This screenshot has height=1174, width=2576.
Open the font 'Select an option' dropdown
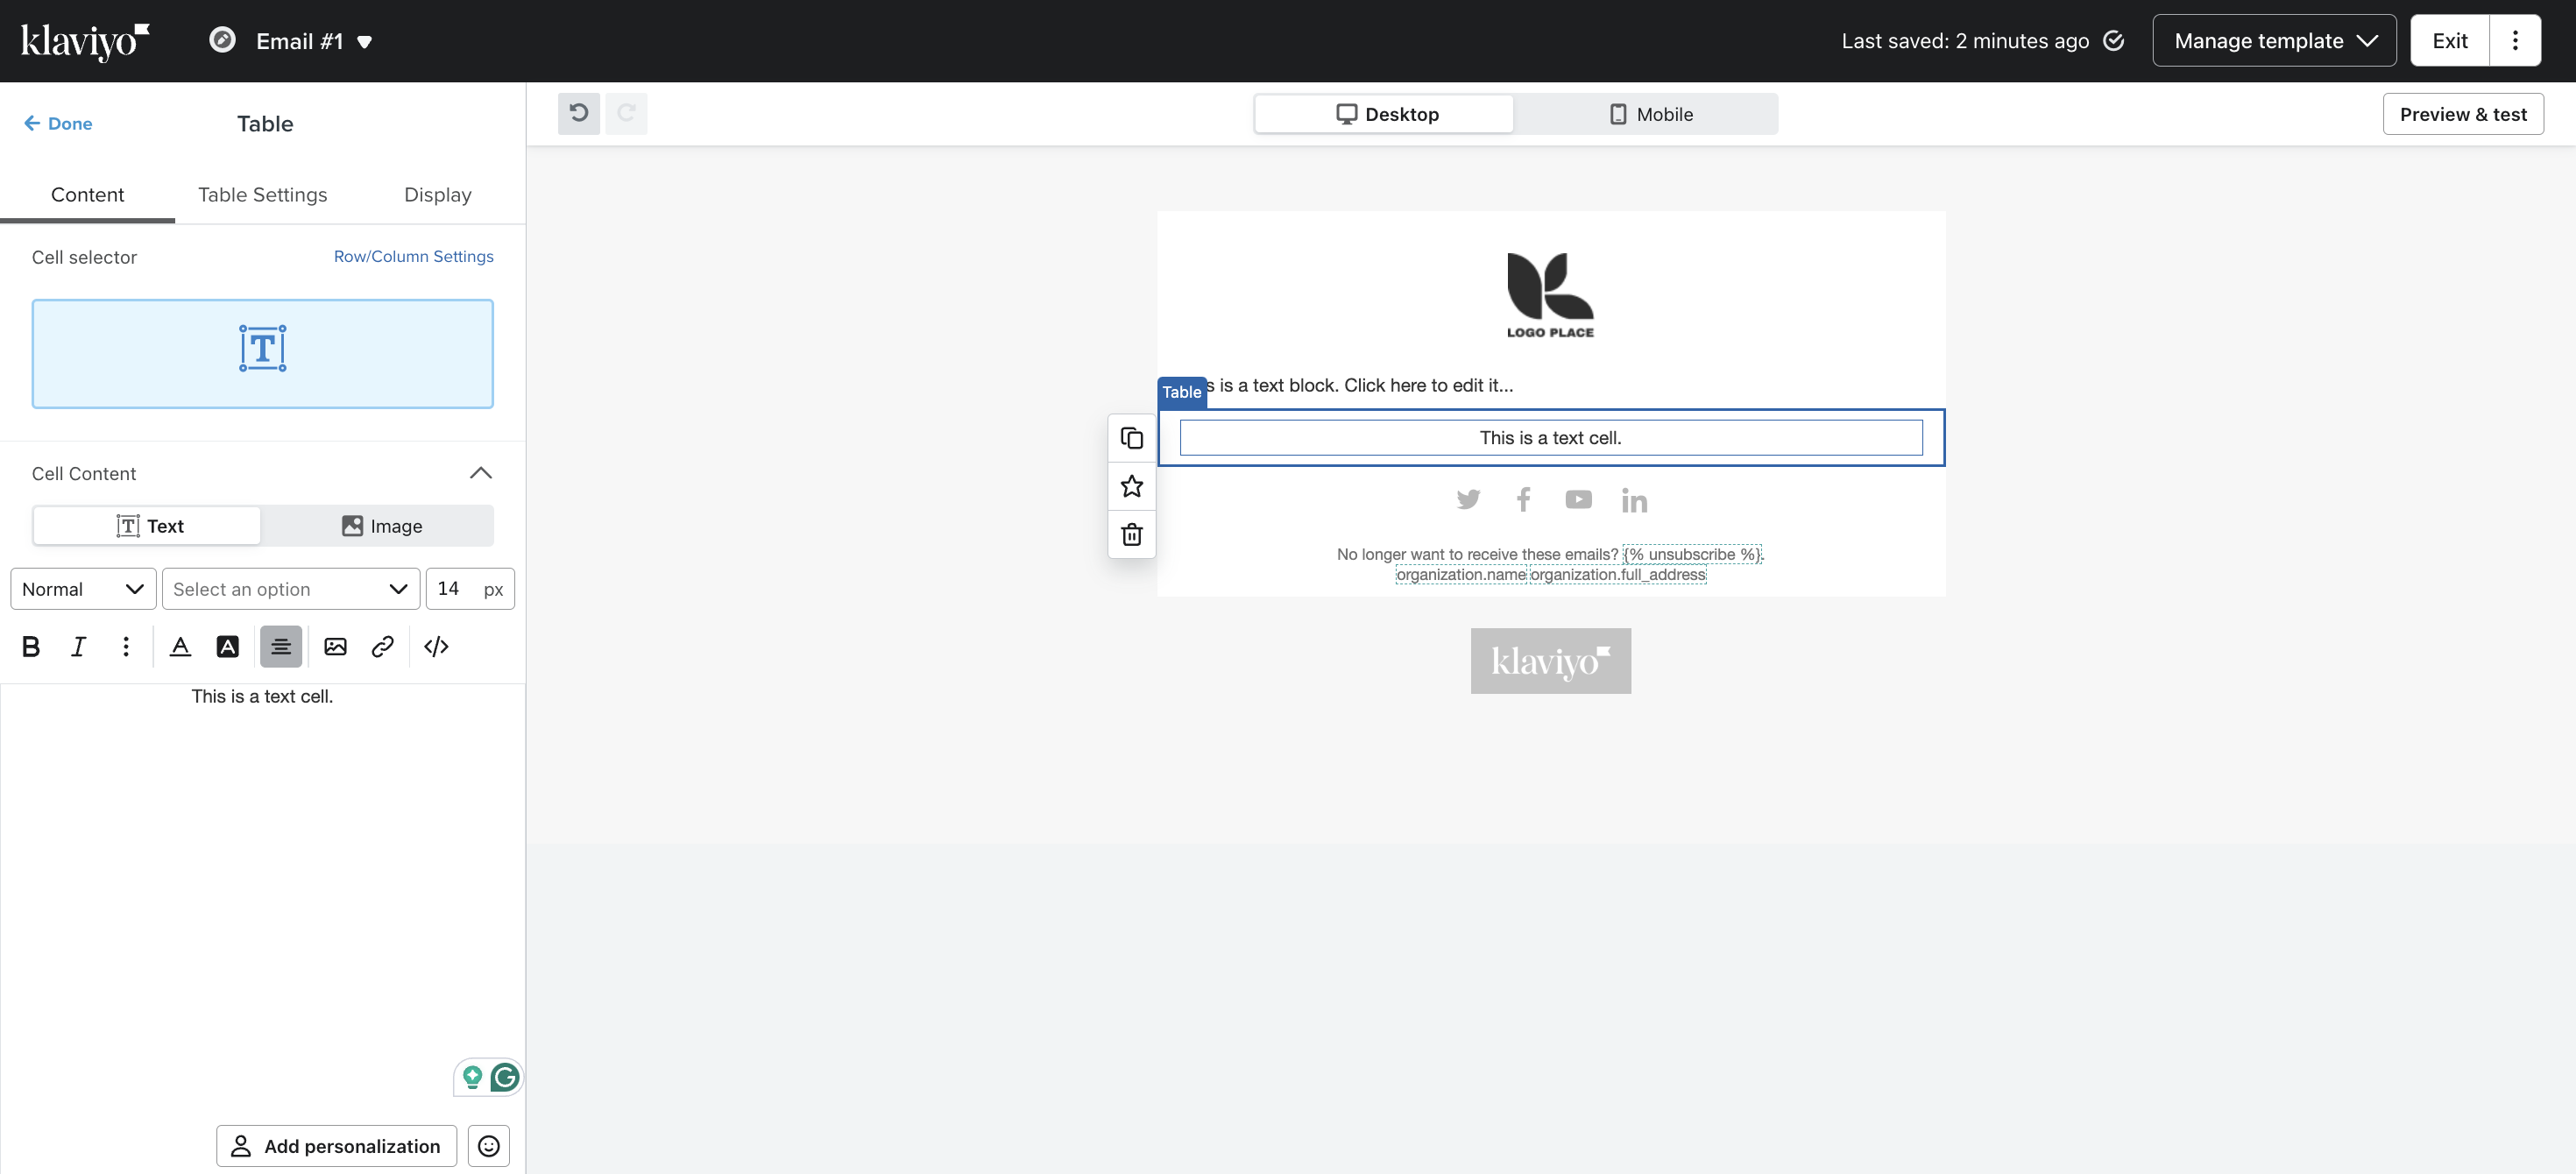click(x=290, y=589)
